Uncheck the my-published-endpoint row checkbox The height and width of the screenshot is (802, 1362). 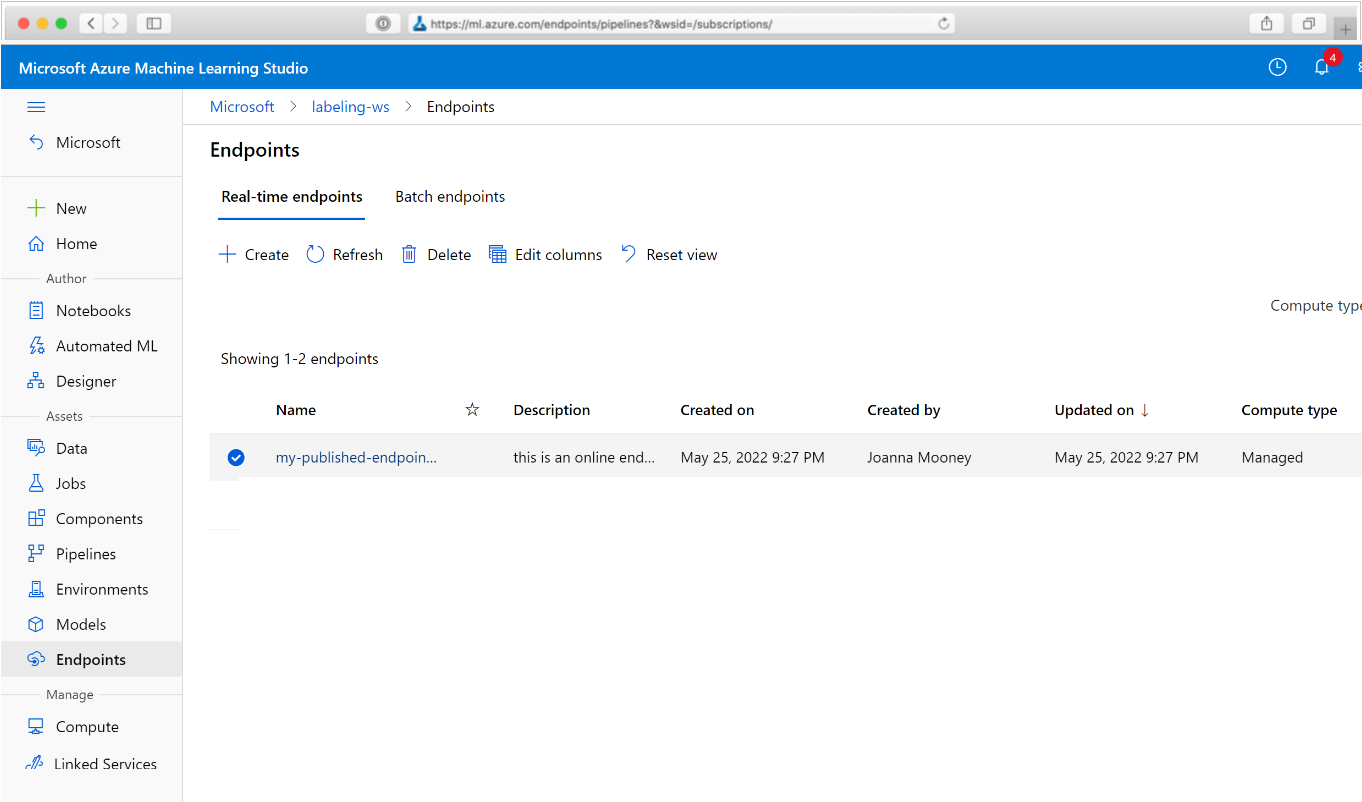236,458
